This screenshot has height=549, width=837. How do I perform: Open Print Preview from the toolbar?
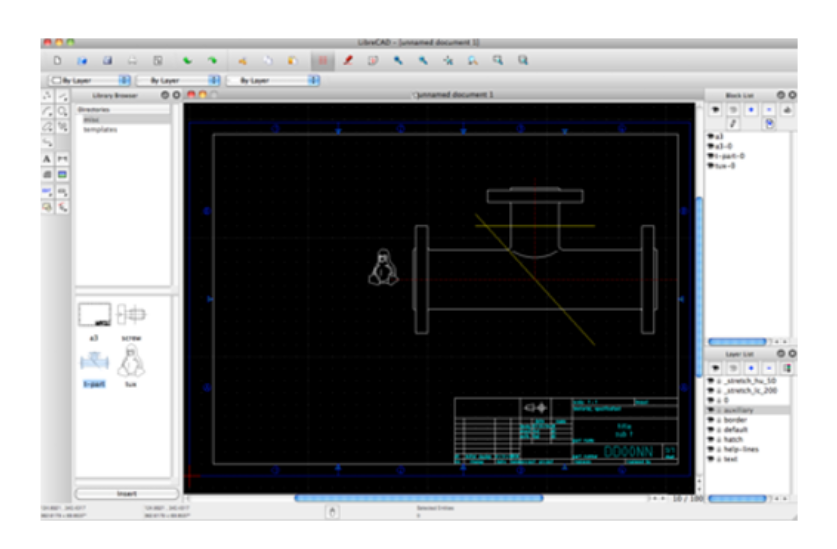158,60
